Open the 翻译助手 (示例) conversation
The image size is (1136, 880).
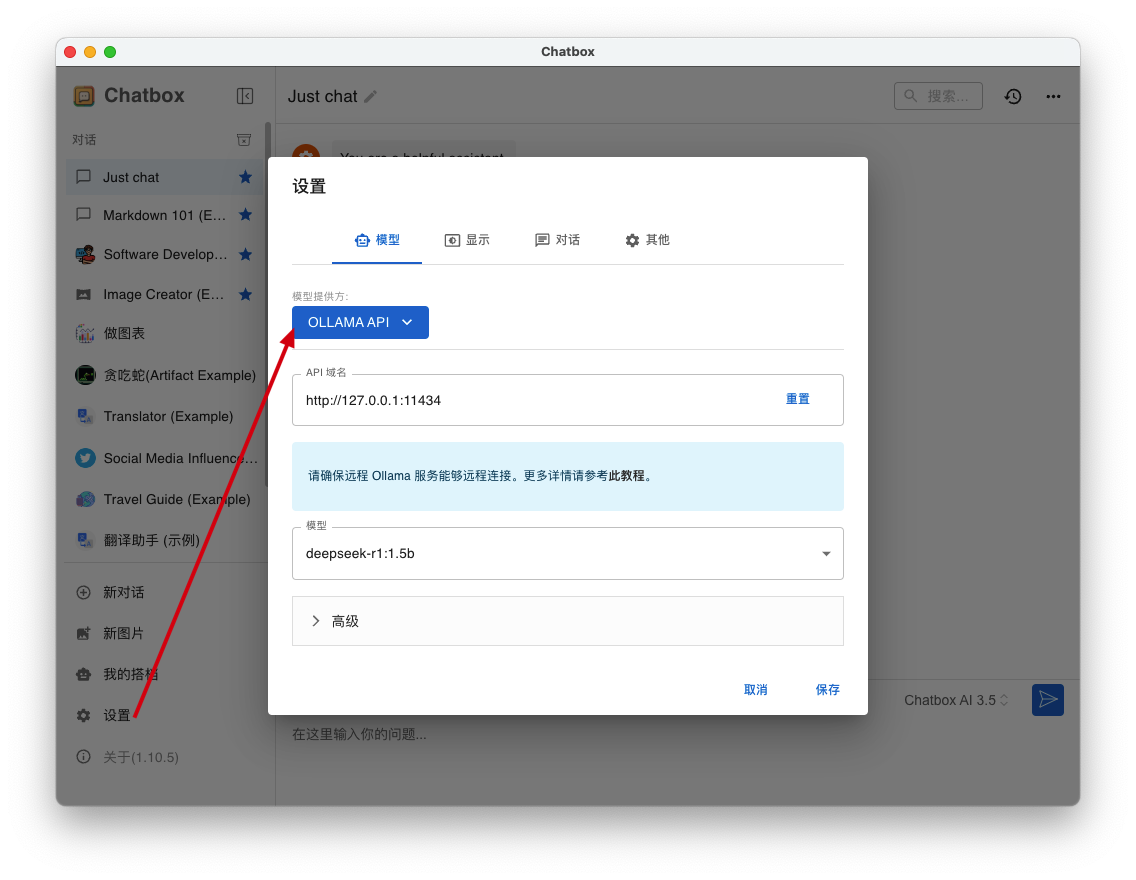(164, 540)
